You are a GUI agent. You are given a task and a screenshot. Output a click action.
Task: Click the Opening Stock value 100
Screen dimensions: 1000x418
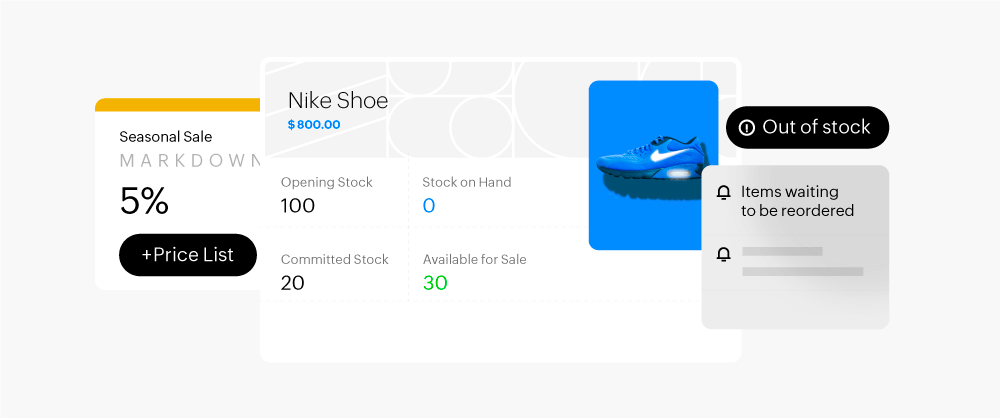pyautogui.click(x=297, y=206)
